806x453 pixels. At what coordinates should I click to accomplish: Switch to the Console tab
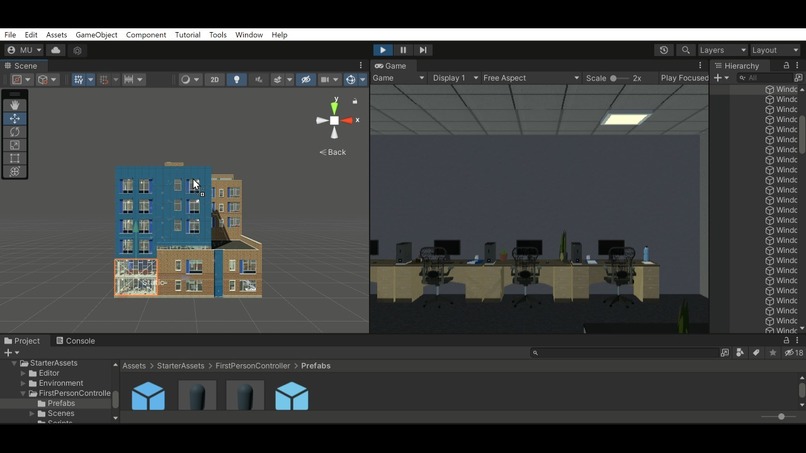pos(76,340)
